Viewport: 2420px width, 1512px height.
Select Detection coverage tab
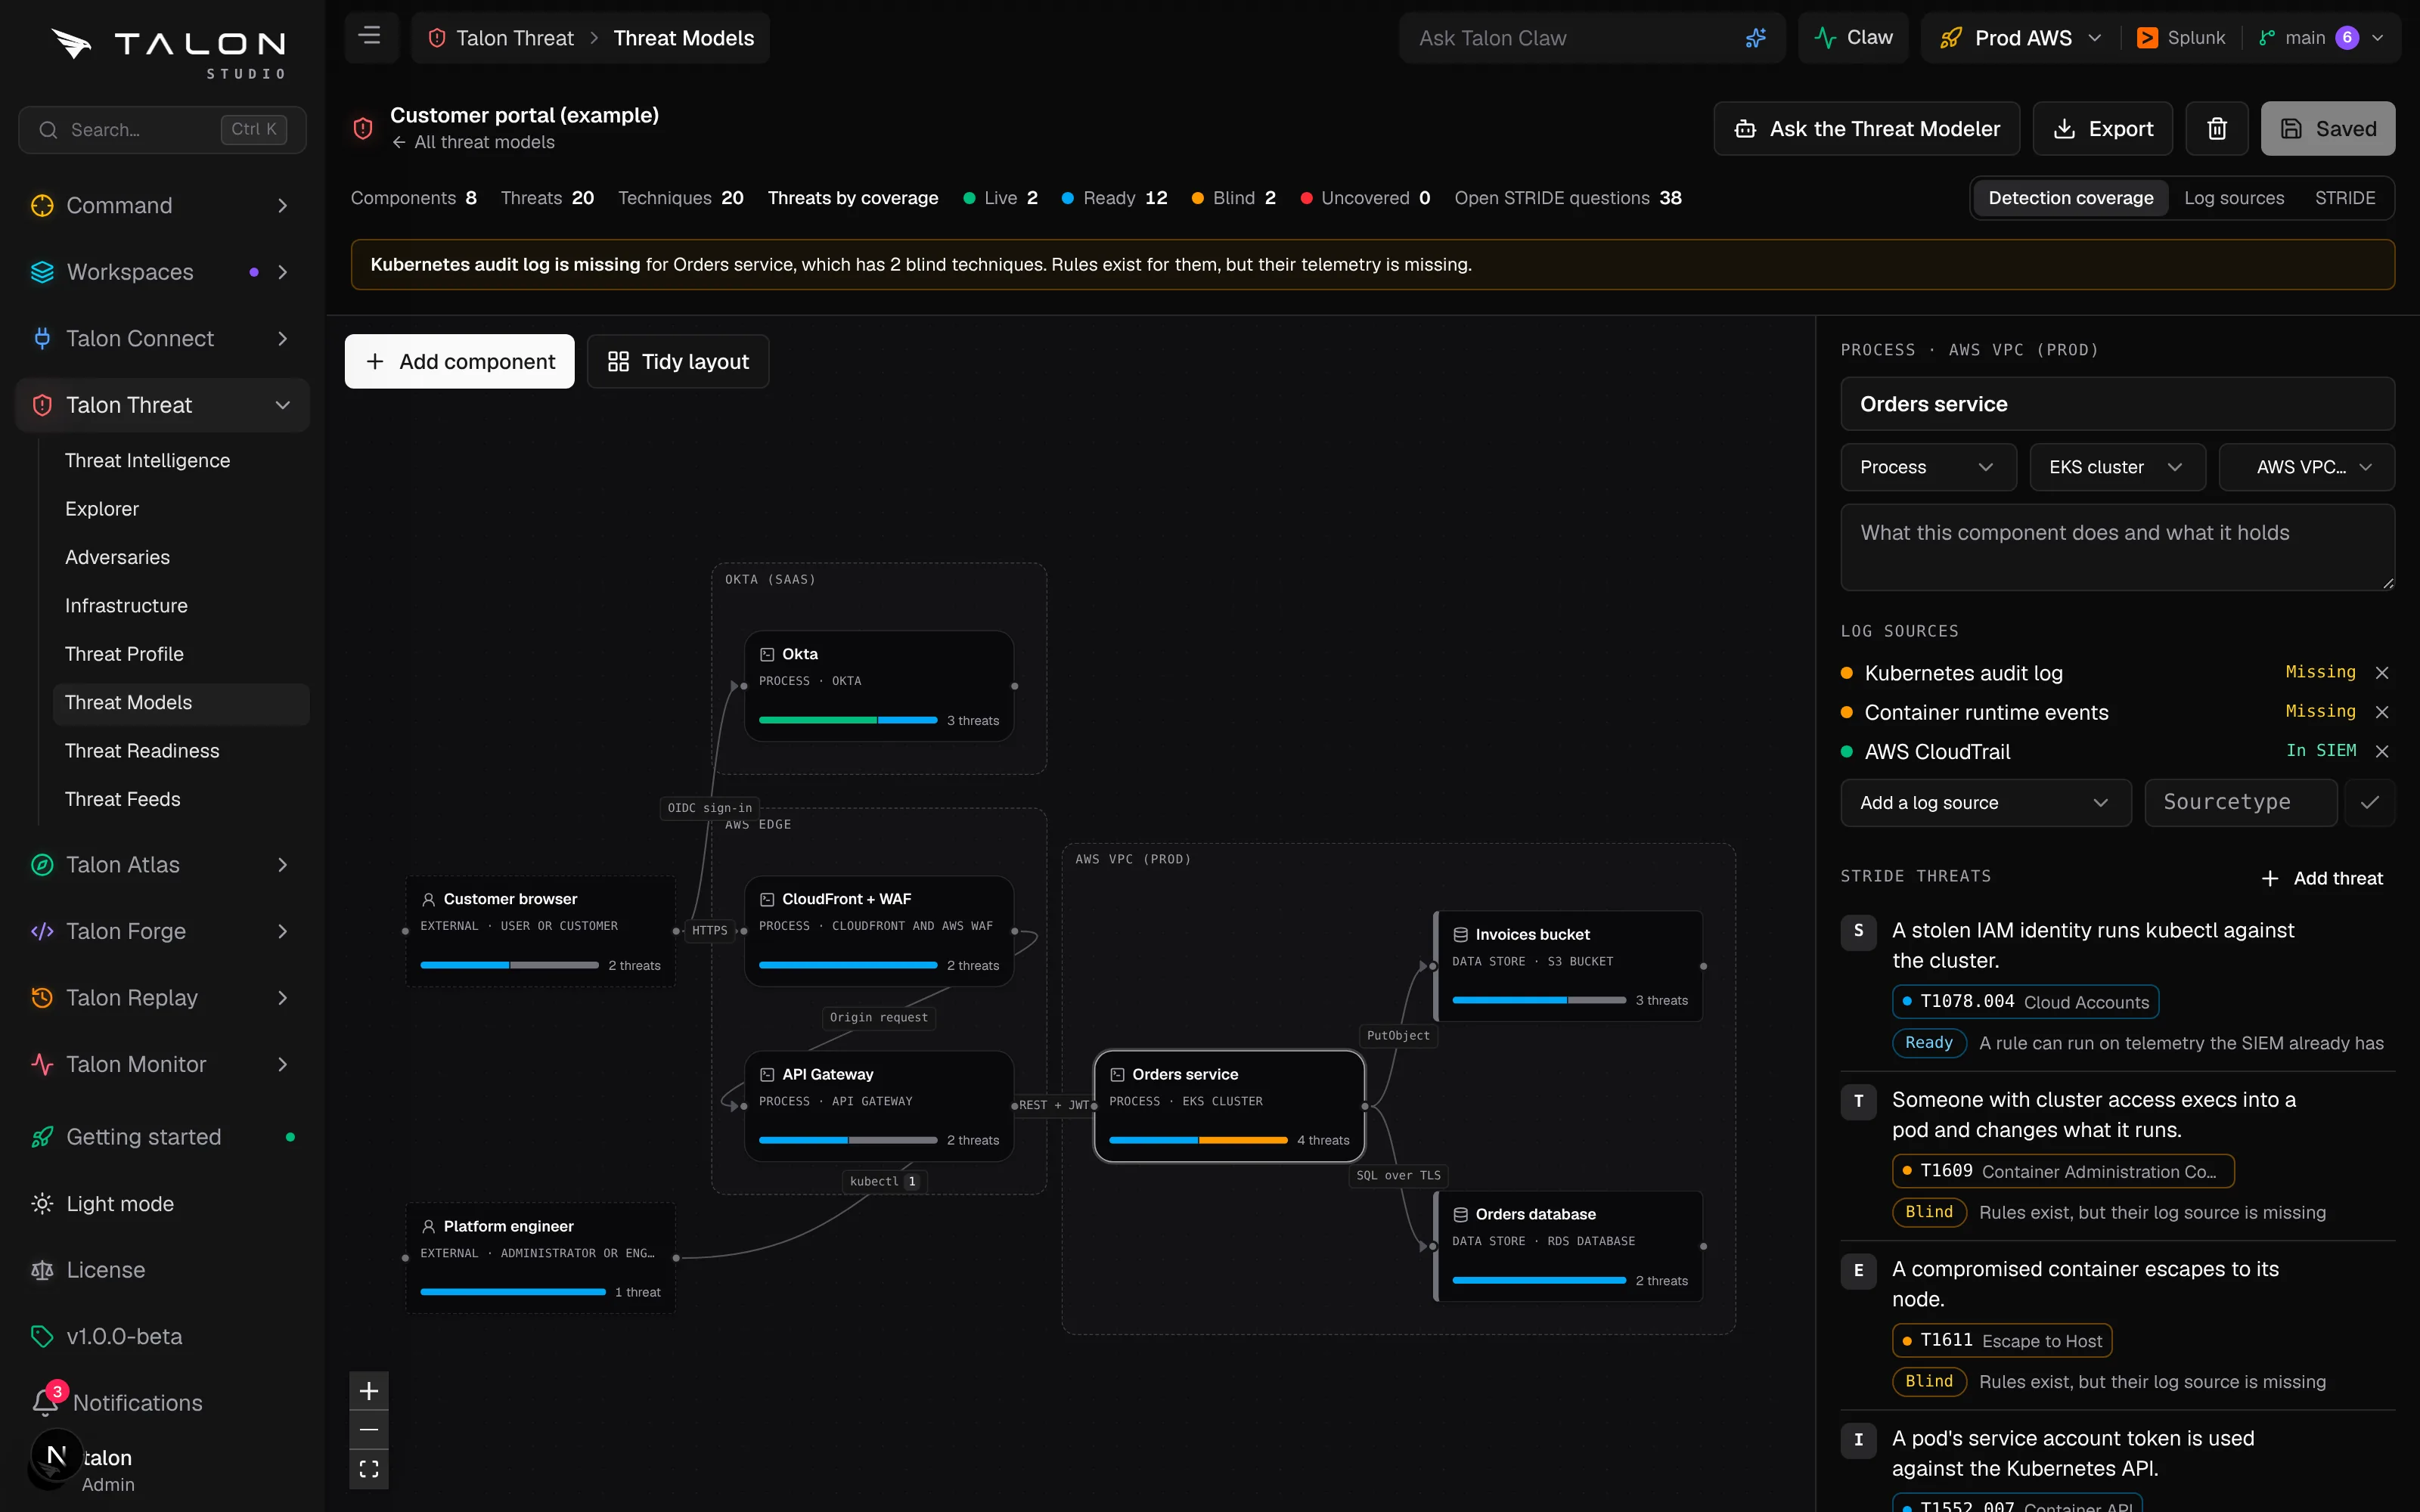pos(2070,198)
